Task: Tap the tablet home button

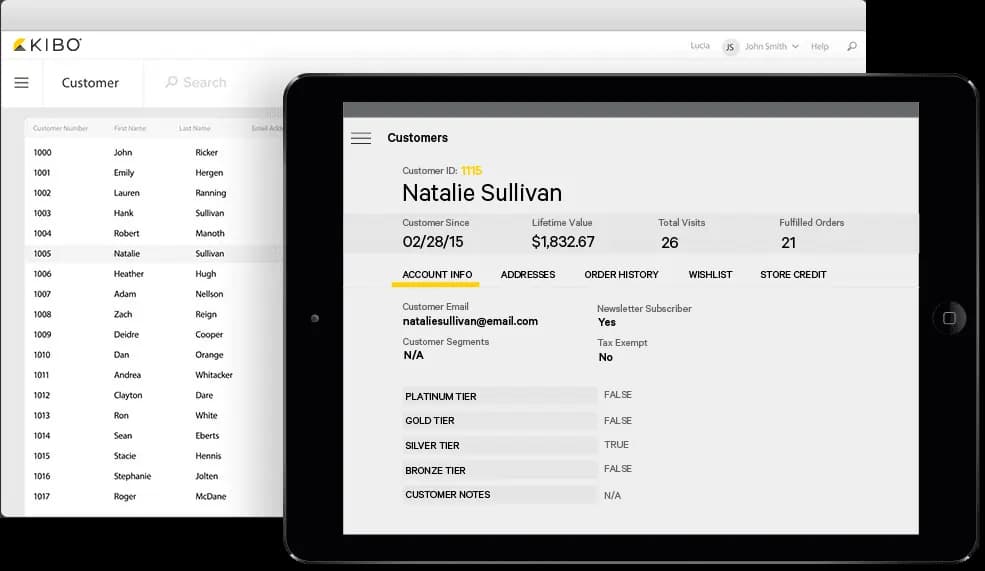Action: 949,318
